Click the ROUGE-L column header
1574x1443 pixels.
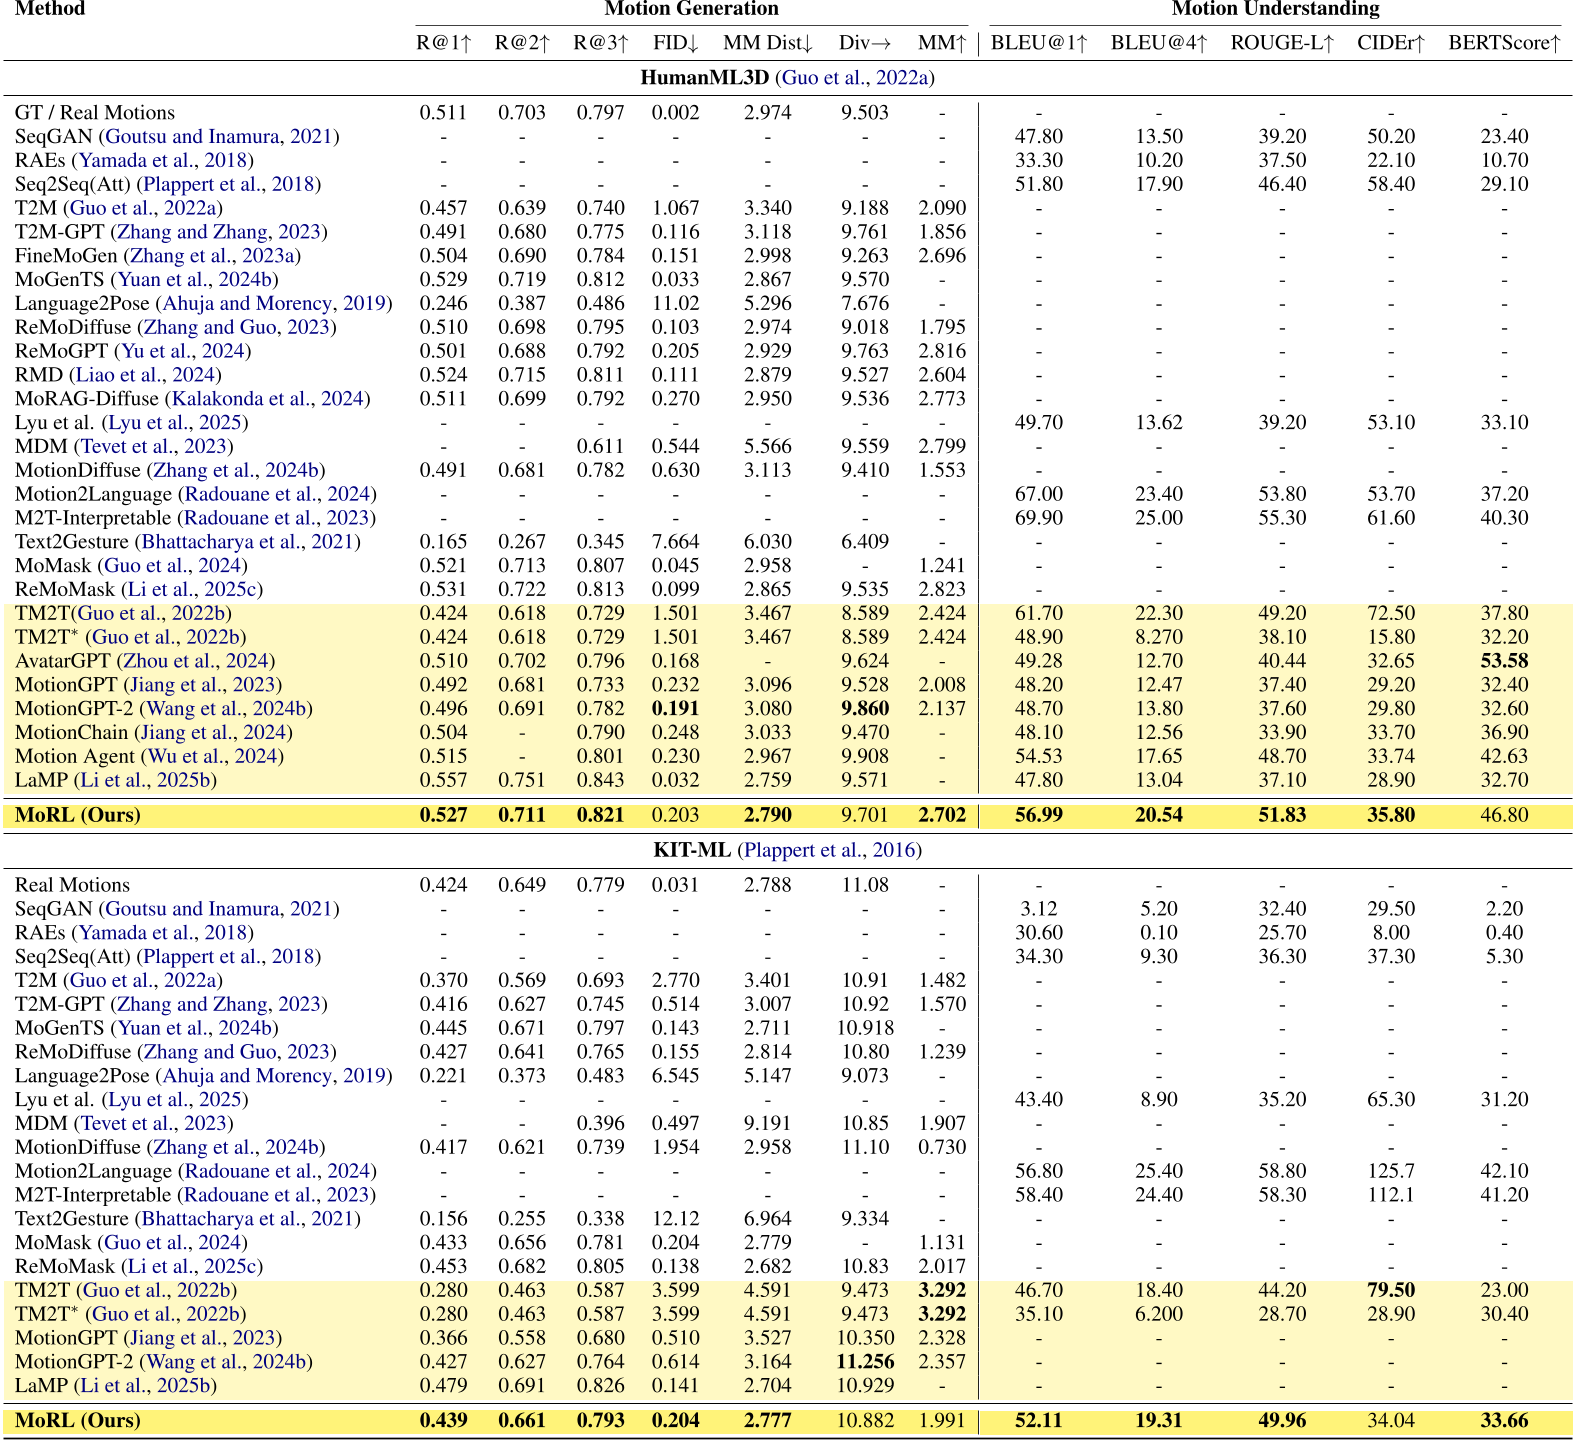coord(1282,43)
